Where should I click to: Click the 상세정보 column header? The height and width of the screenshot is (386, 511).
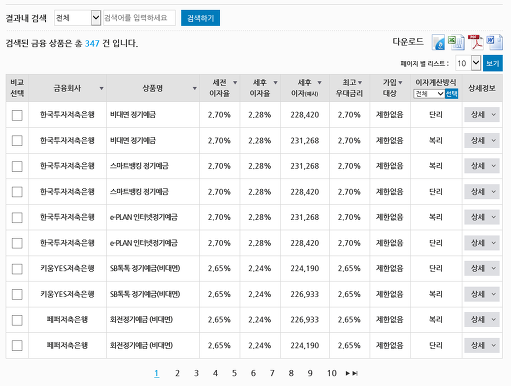pos(482,88)
